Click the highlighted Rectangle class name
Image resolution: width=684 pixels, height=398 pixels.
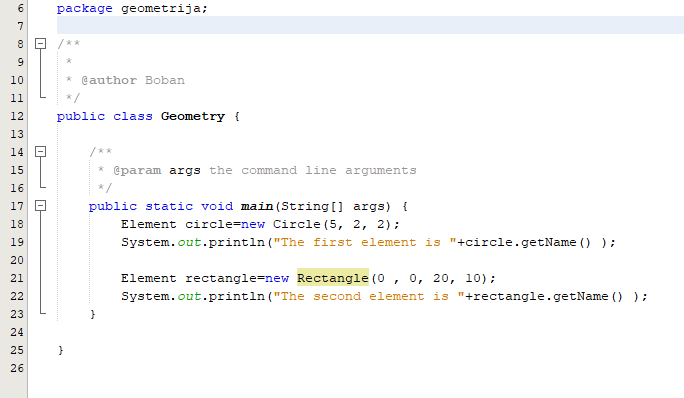333,278
